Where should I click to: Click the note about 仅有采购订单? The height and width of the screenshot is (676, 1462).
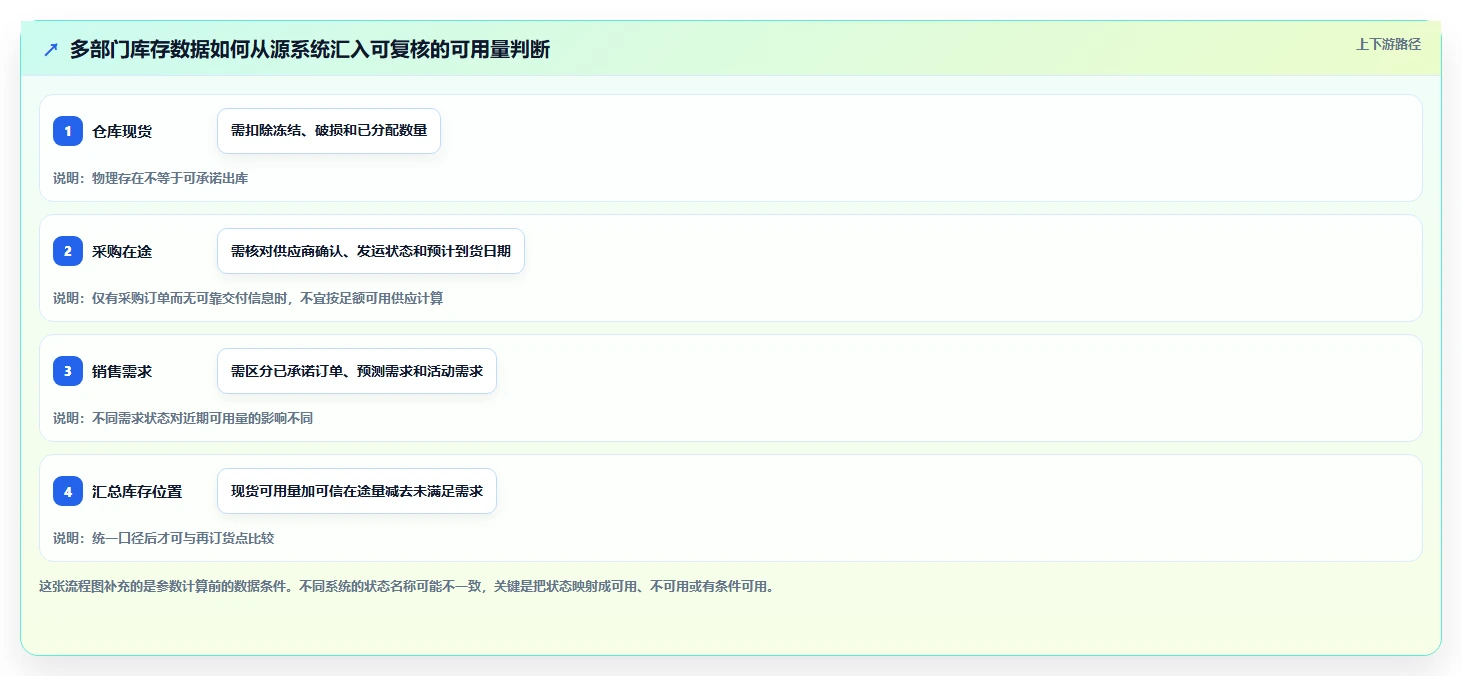[x=248, y=298]
